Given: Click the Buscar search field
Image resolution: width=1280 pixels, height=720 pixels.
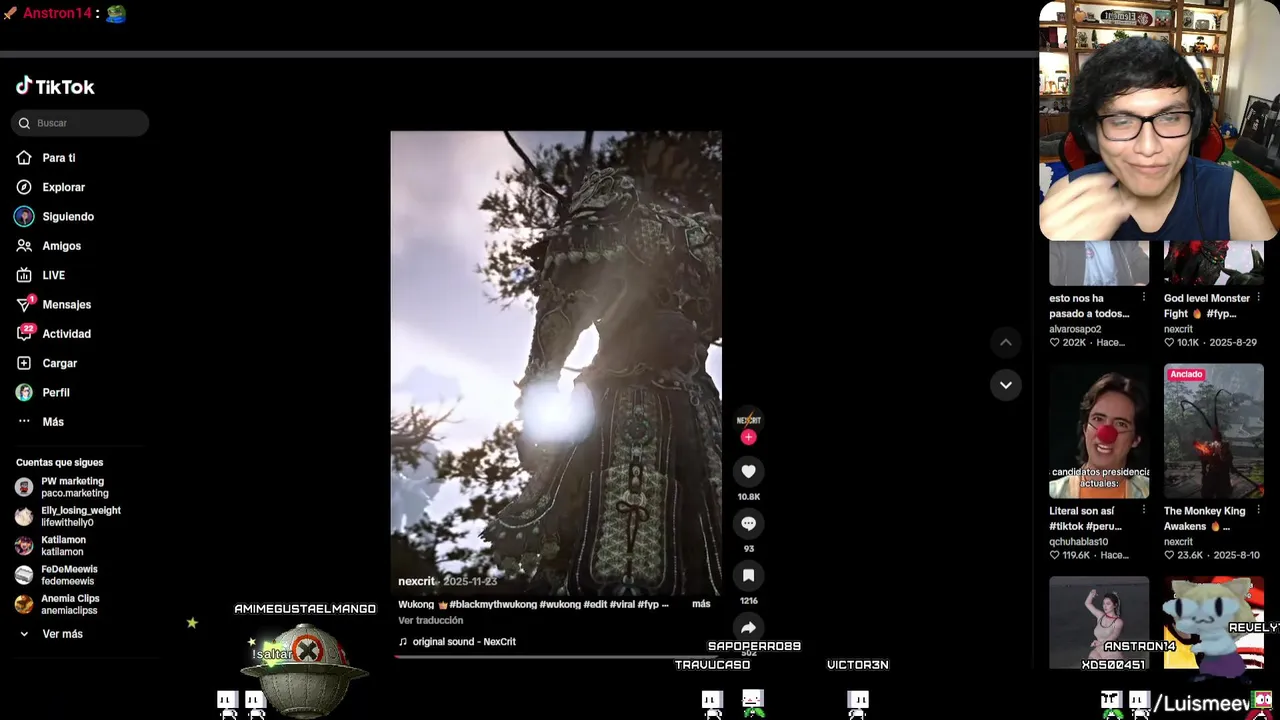Looking at the screenshot, I should coord(80,123).
